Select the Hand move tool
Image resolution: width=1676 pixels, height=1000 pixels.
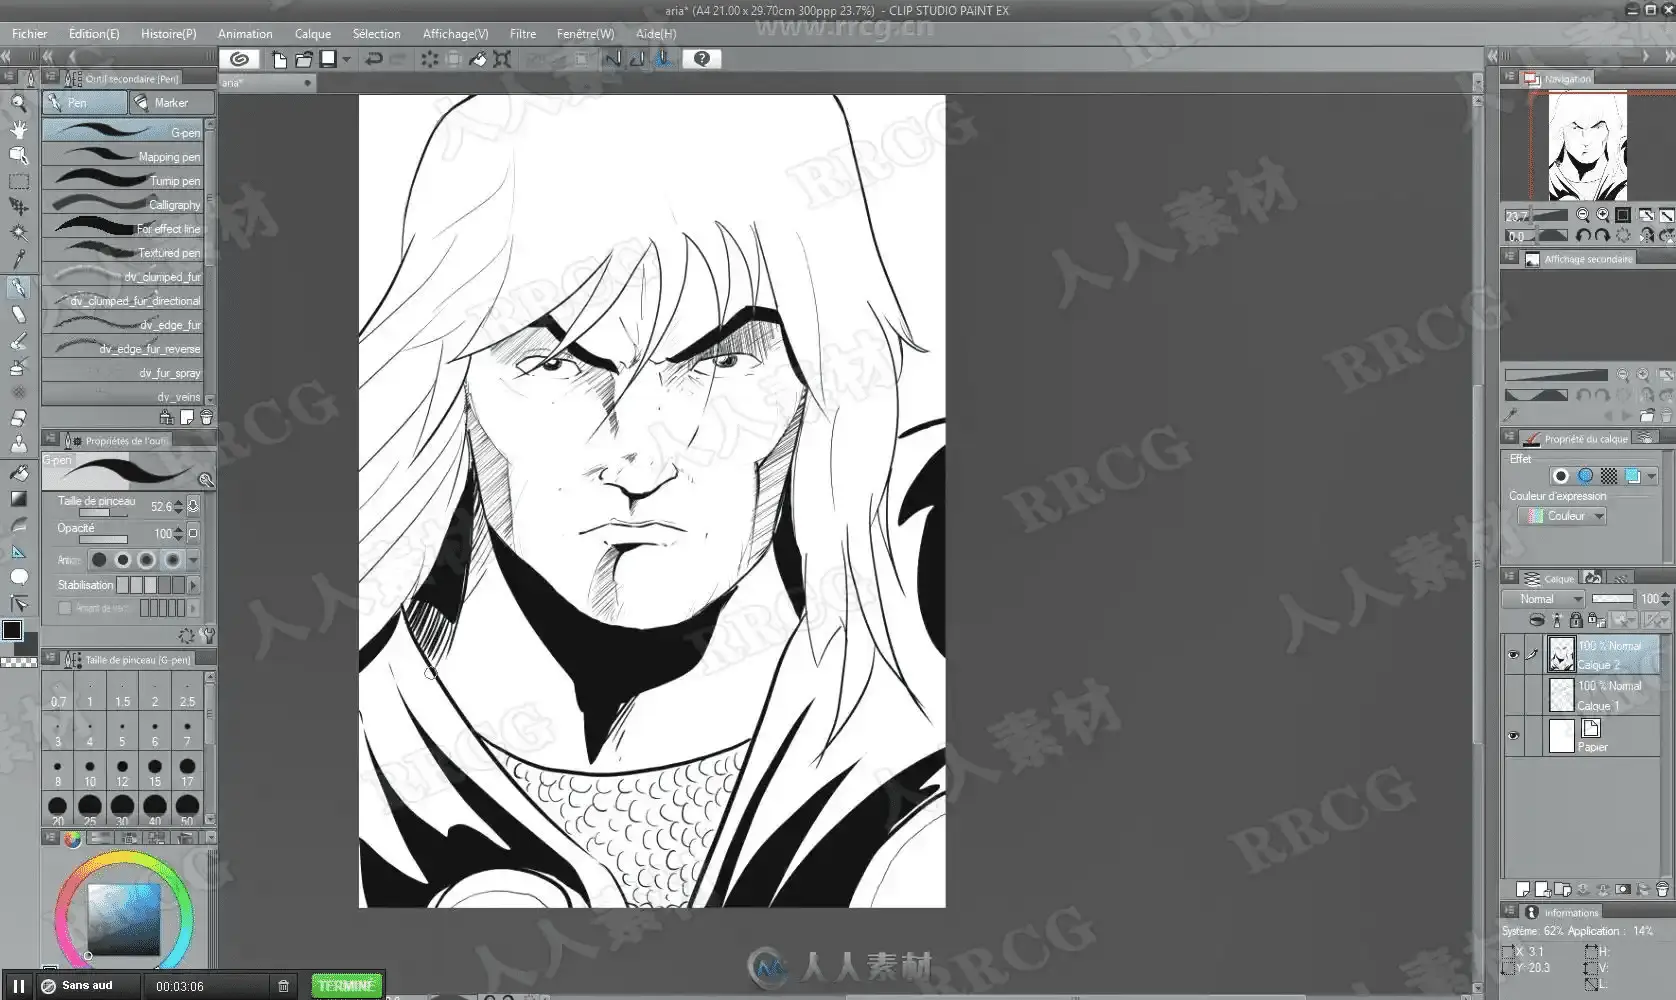click(18, 129)
